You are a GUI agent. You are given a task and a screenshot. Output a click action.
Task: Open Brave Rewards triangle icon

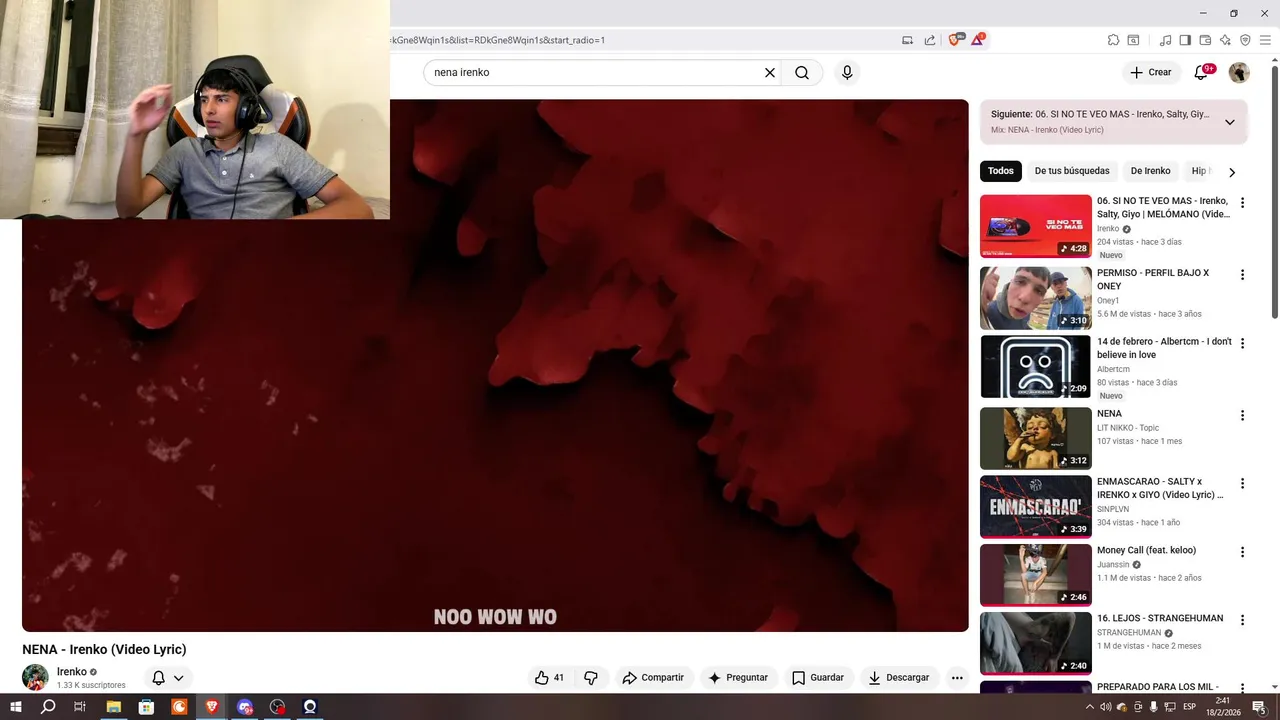978,40
